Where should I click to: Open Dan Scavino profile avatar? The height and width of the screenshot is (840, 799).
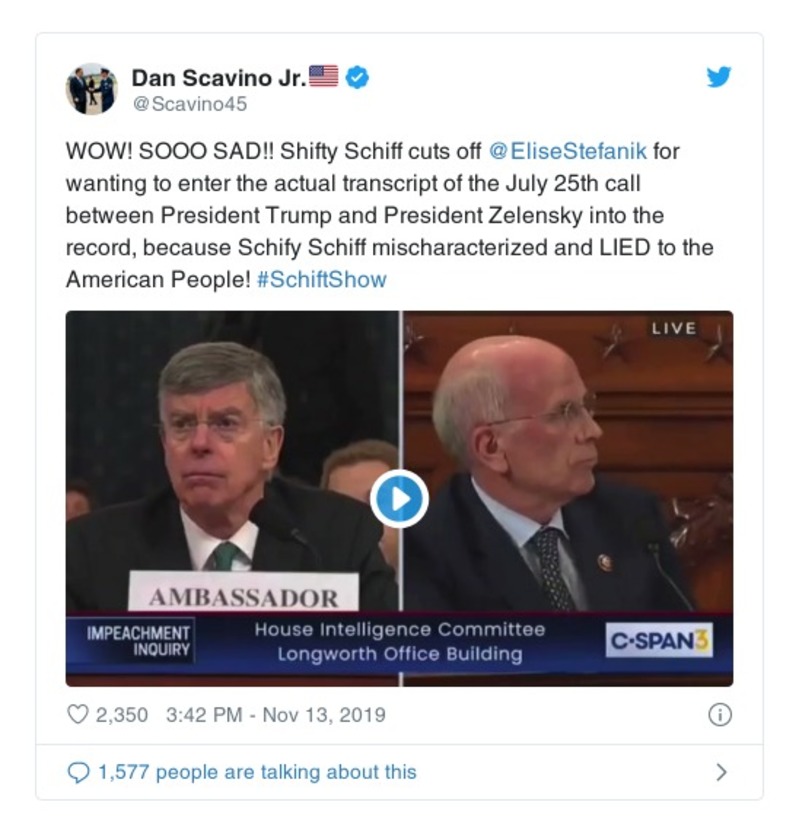[x=92, y=89]
